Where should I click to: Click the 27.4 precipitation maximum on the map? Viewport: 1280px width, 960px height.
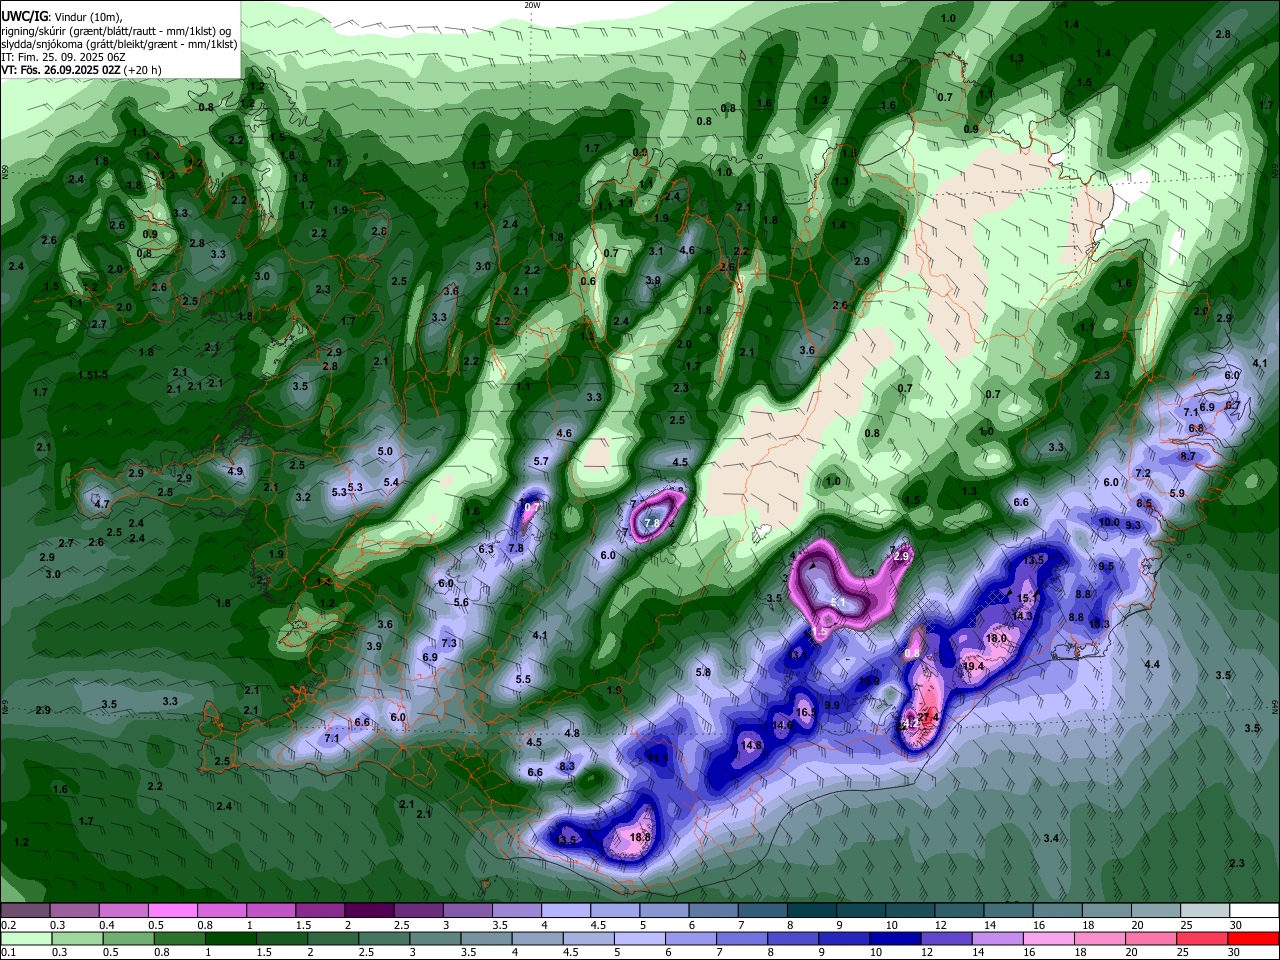[928, 716]
